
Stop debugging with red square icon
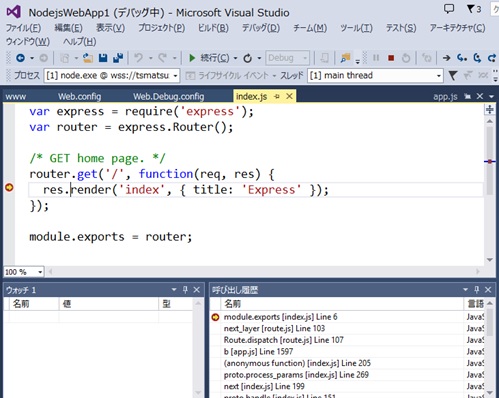click(391, 58)
